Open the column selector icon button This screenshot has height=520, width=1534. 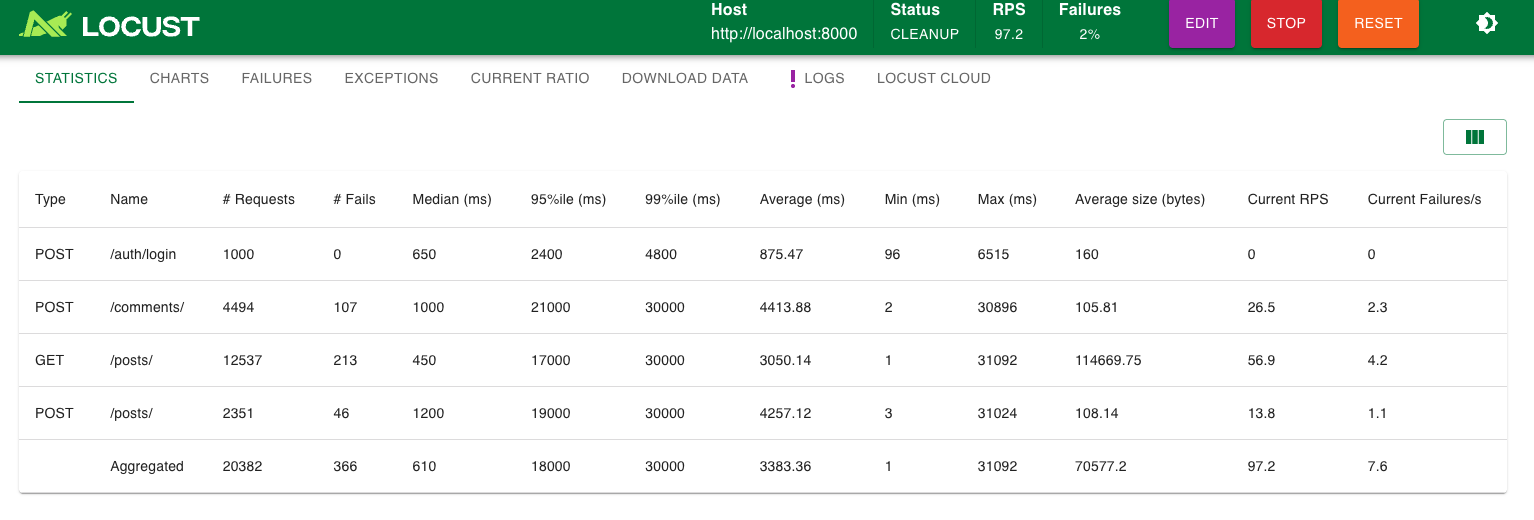(1474, 138)
